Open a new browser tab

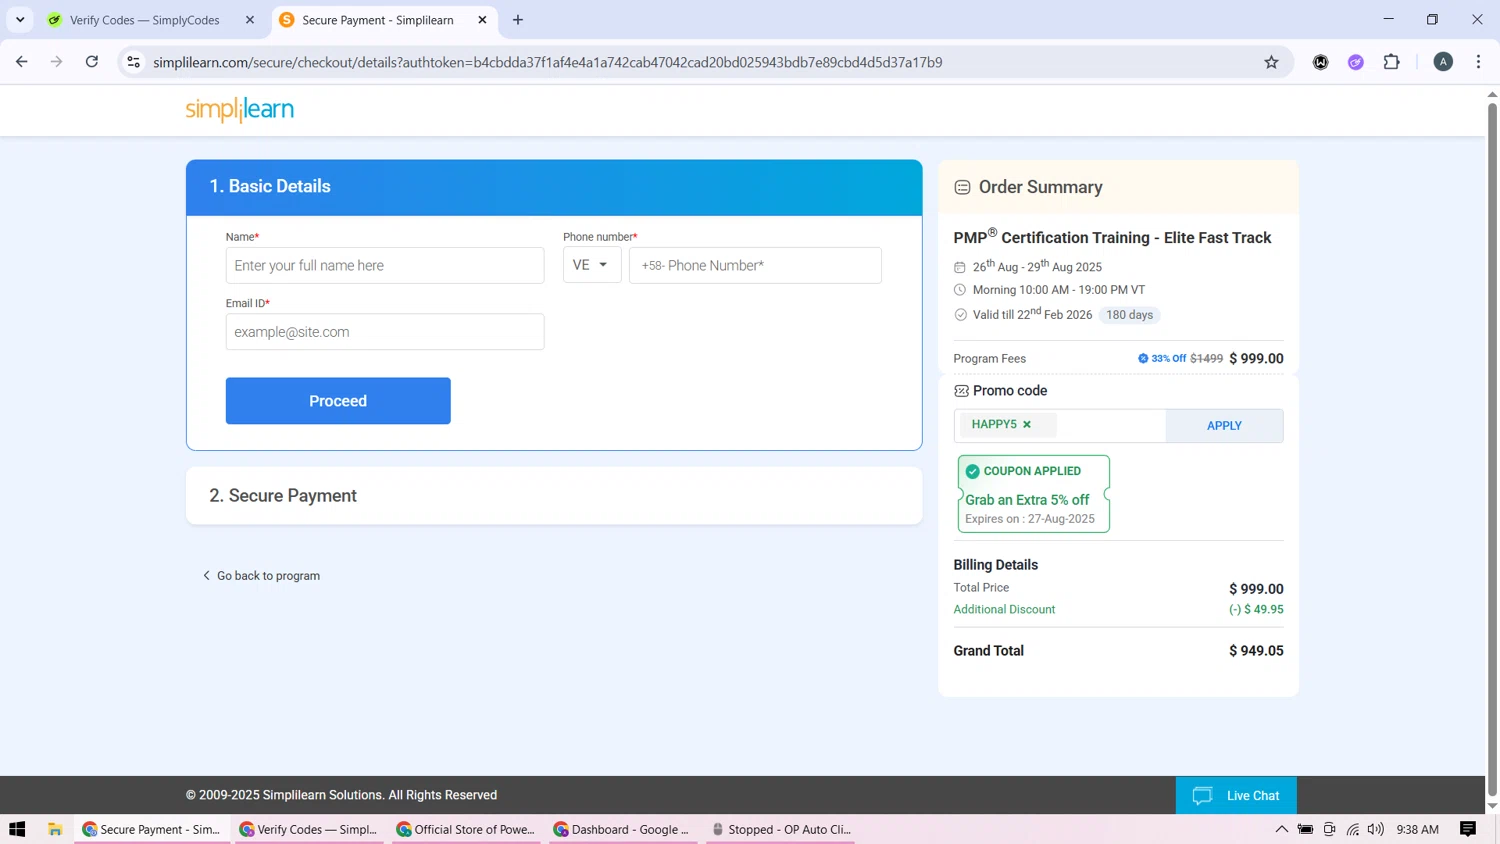(x=518, y=20)
